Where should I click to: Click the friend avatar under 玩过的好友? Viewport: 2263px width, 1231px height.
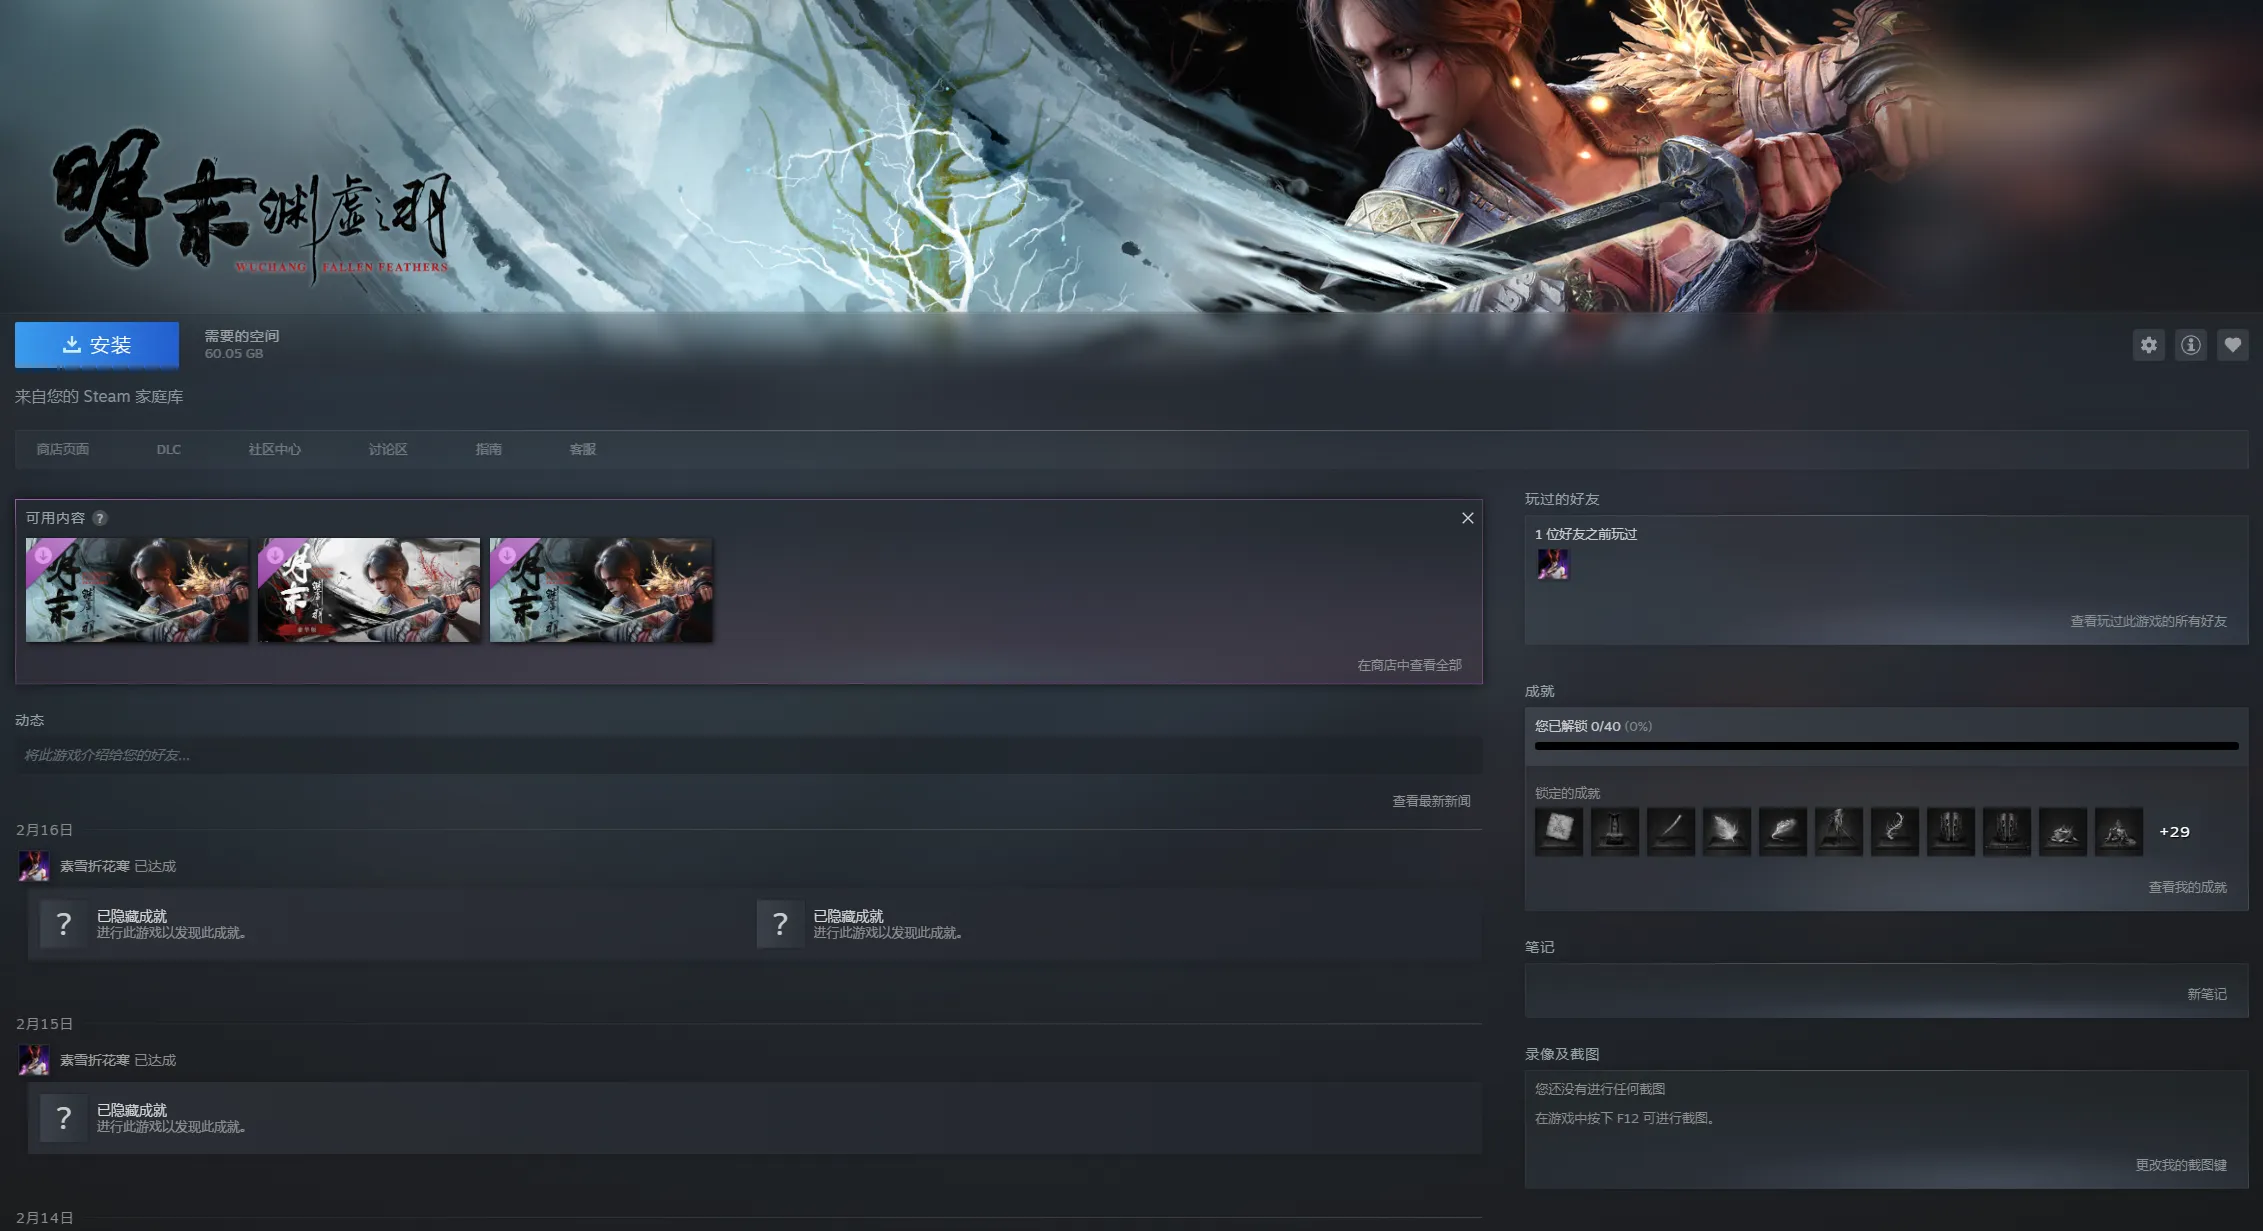1552,564
